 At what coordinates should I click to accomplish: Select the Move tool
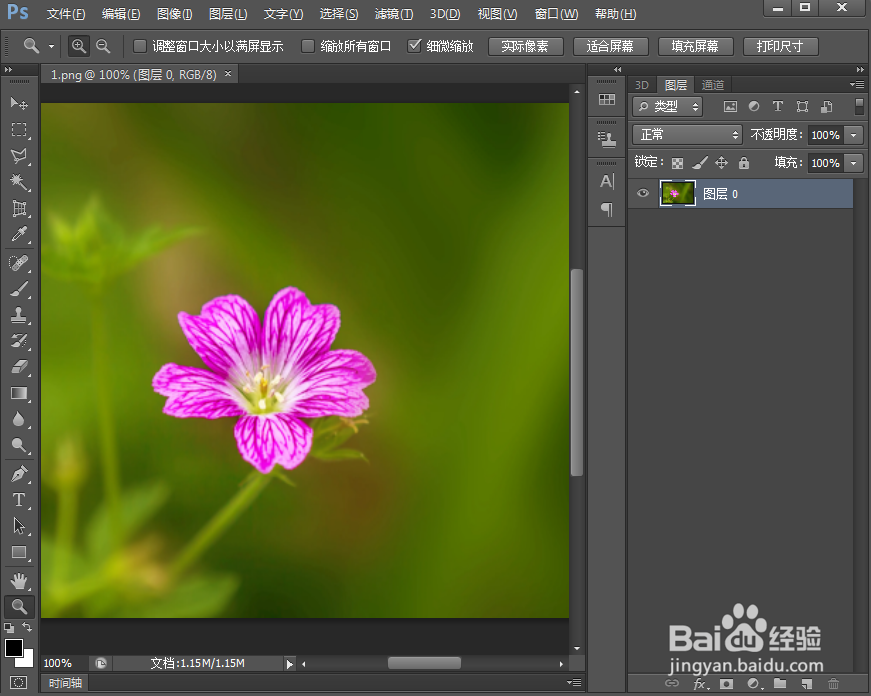click(x=19, y=103)
